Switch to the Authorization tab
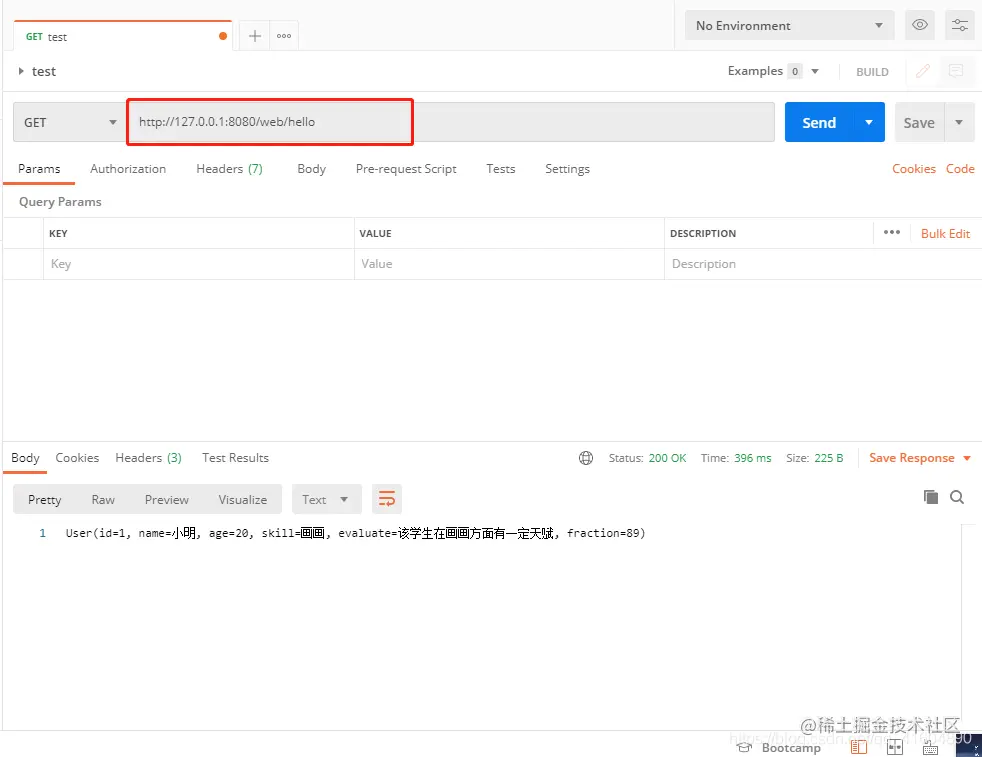 [x=128, y=168]
